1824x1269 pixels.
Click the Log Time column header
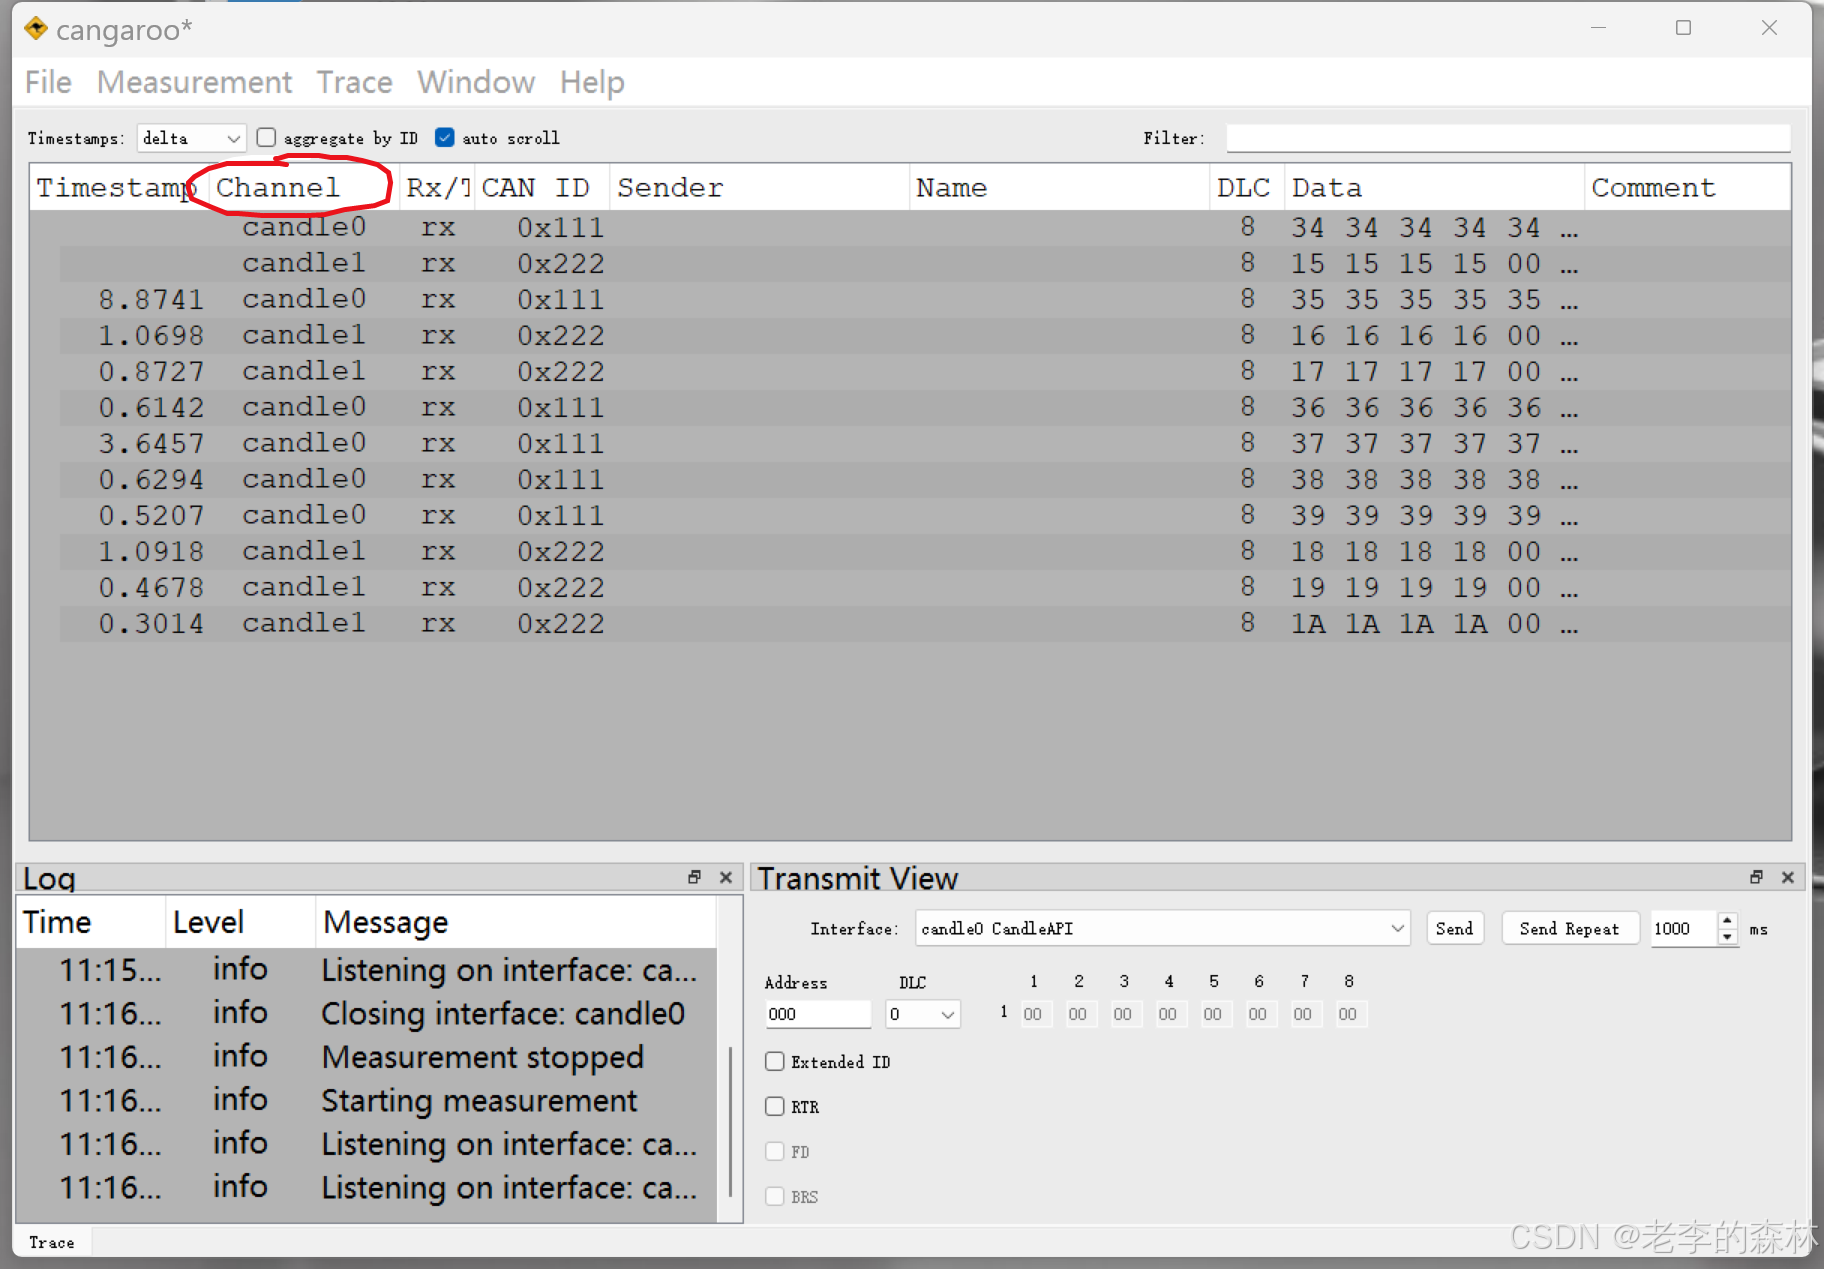click(90, 922)
